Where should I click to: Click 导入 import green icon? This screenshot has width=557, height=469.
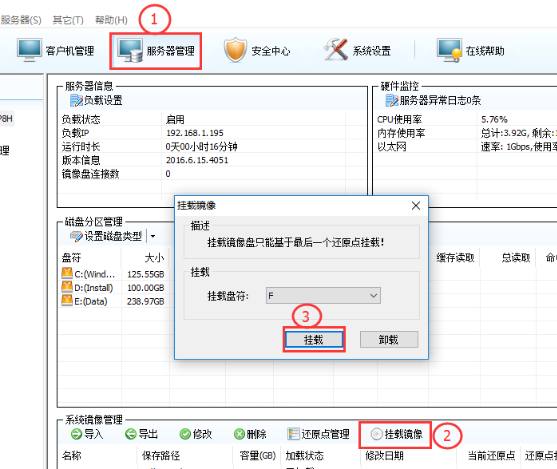76,434
